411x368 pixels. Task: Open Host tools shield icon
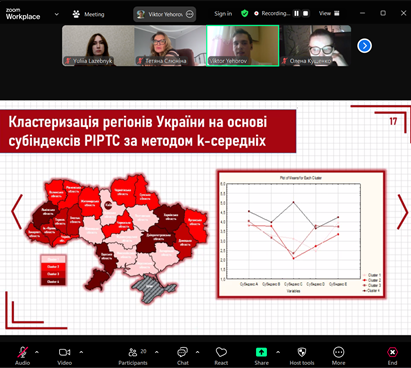[x=302, y=352]
